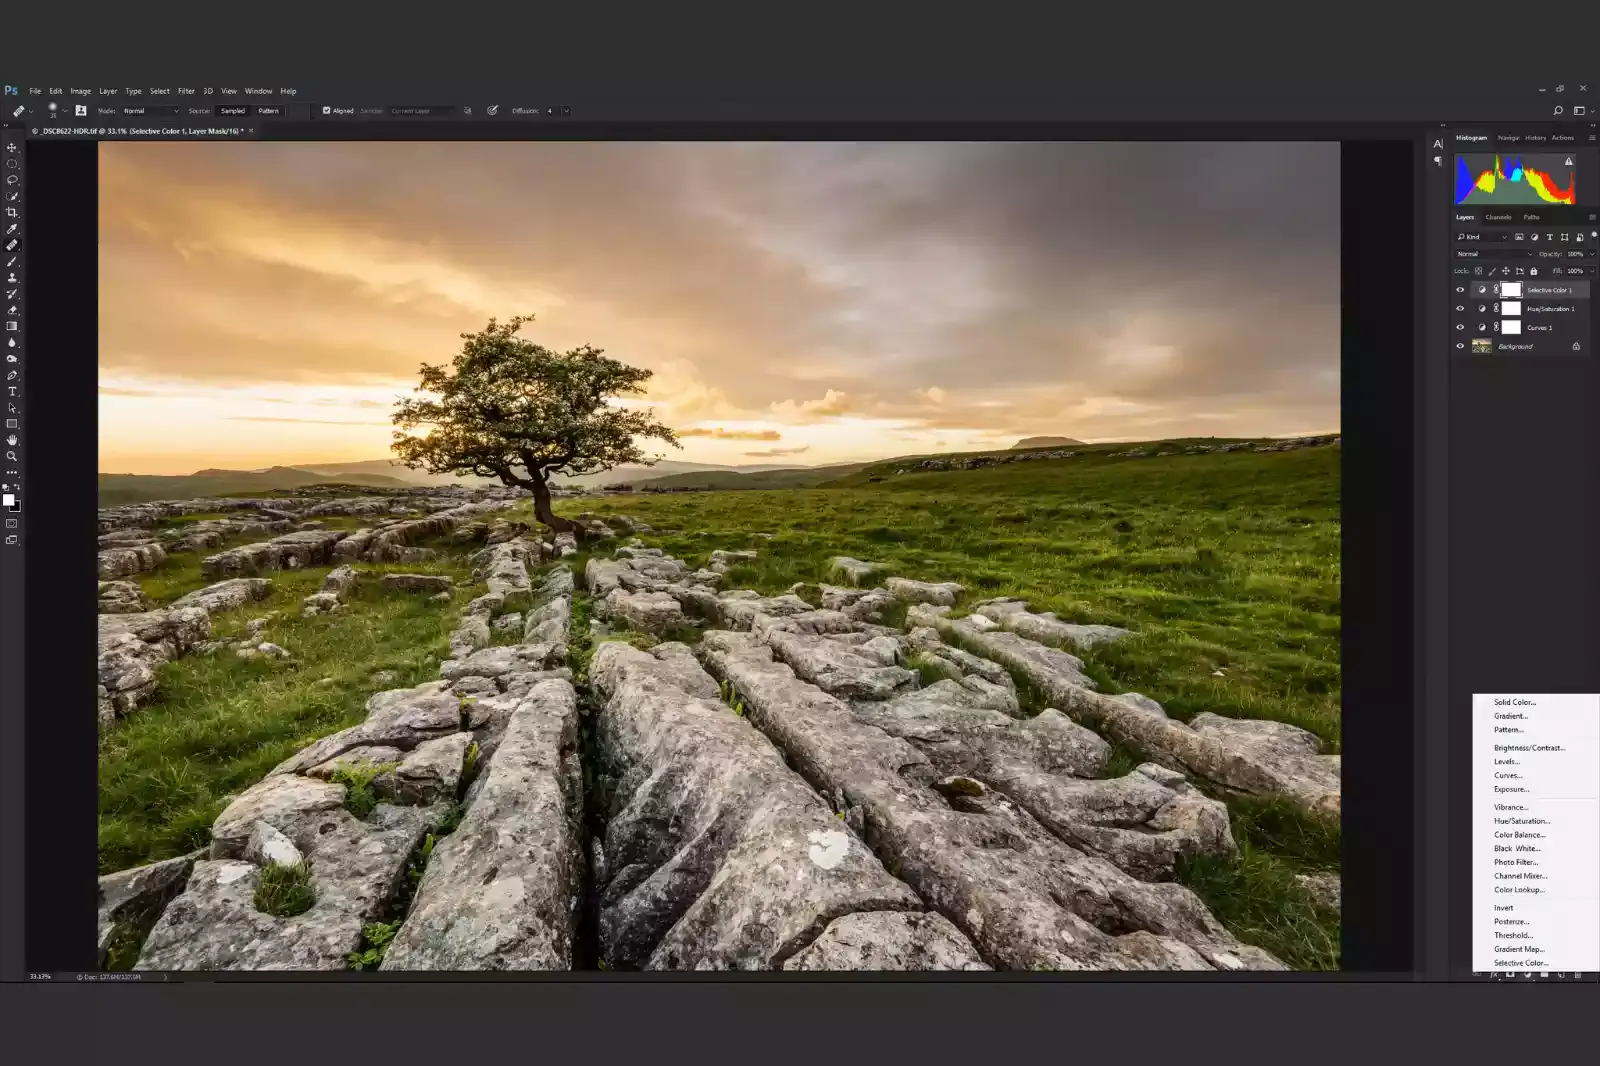Select the Zoom tool

pyautogui.click(x=12, y=456)
